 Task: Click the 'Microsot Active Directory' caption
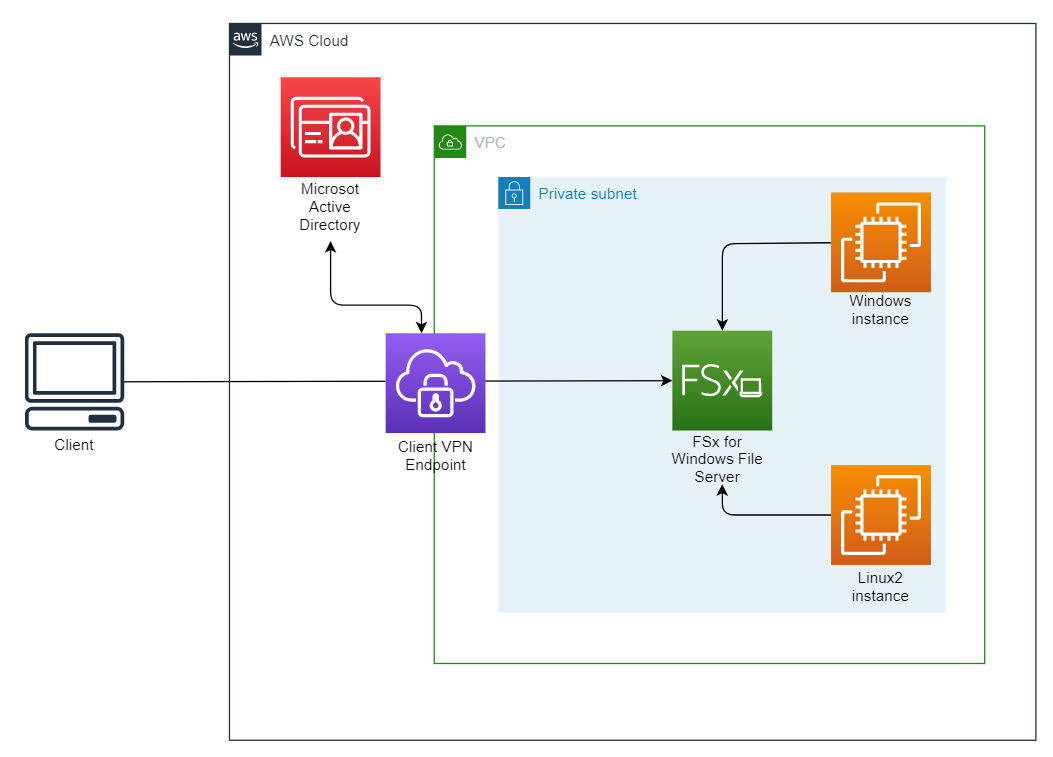pos(330,207)
